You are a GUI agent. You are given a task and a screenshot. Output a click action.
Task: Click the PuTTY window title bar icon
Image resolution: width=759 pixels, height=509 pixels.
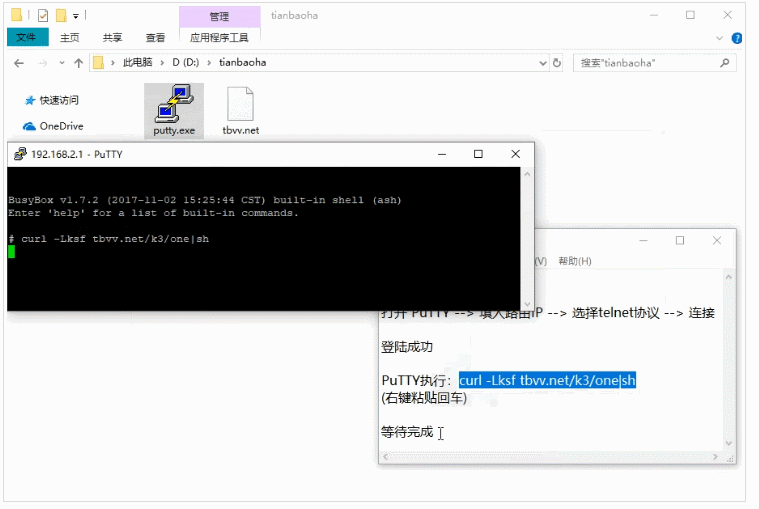point(19,154)
